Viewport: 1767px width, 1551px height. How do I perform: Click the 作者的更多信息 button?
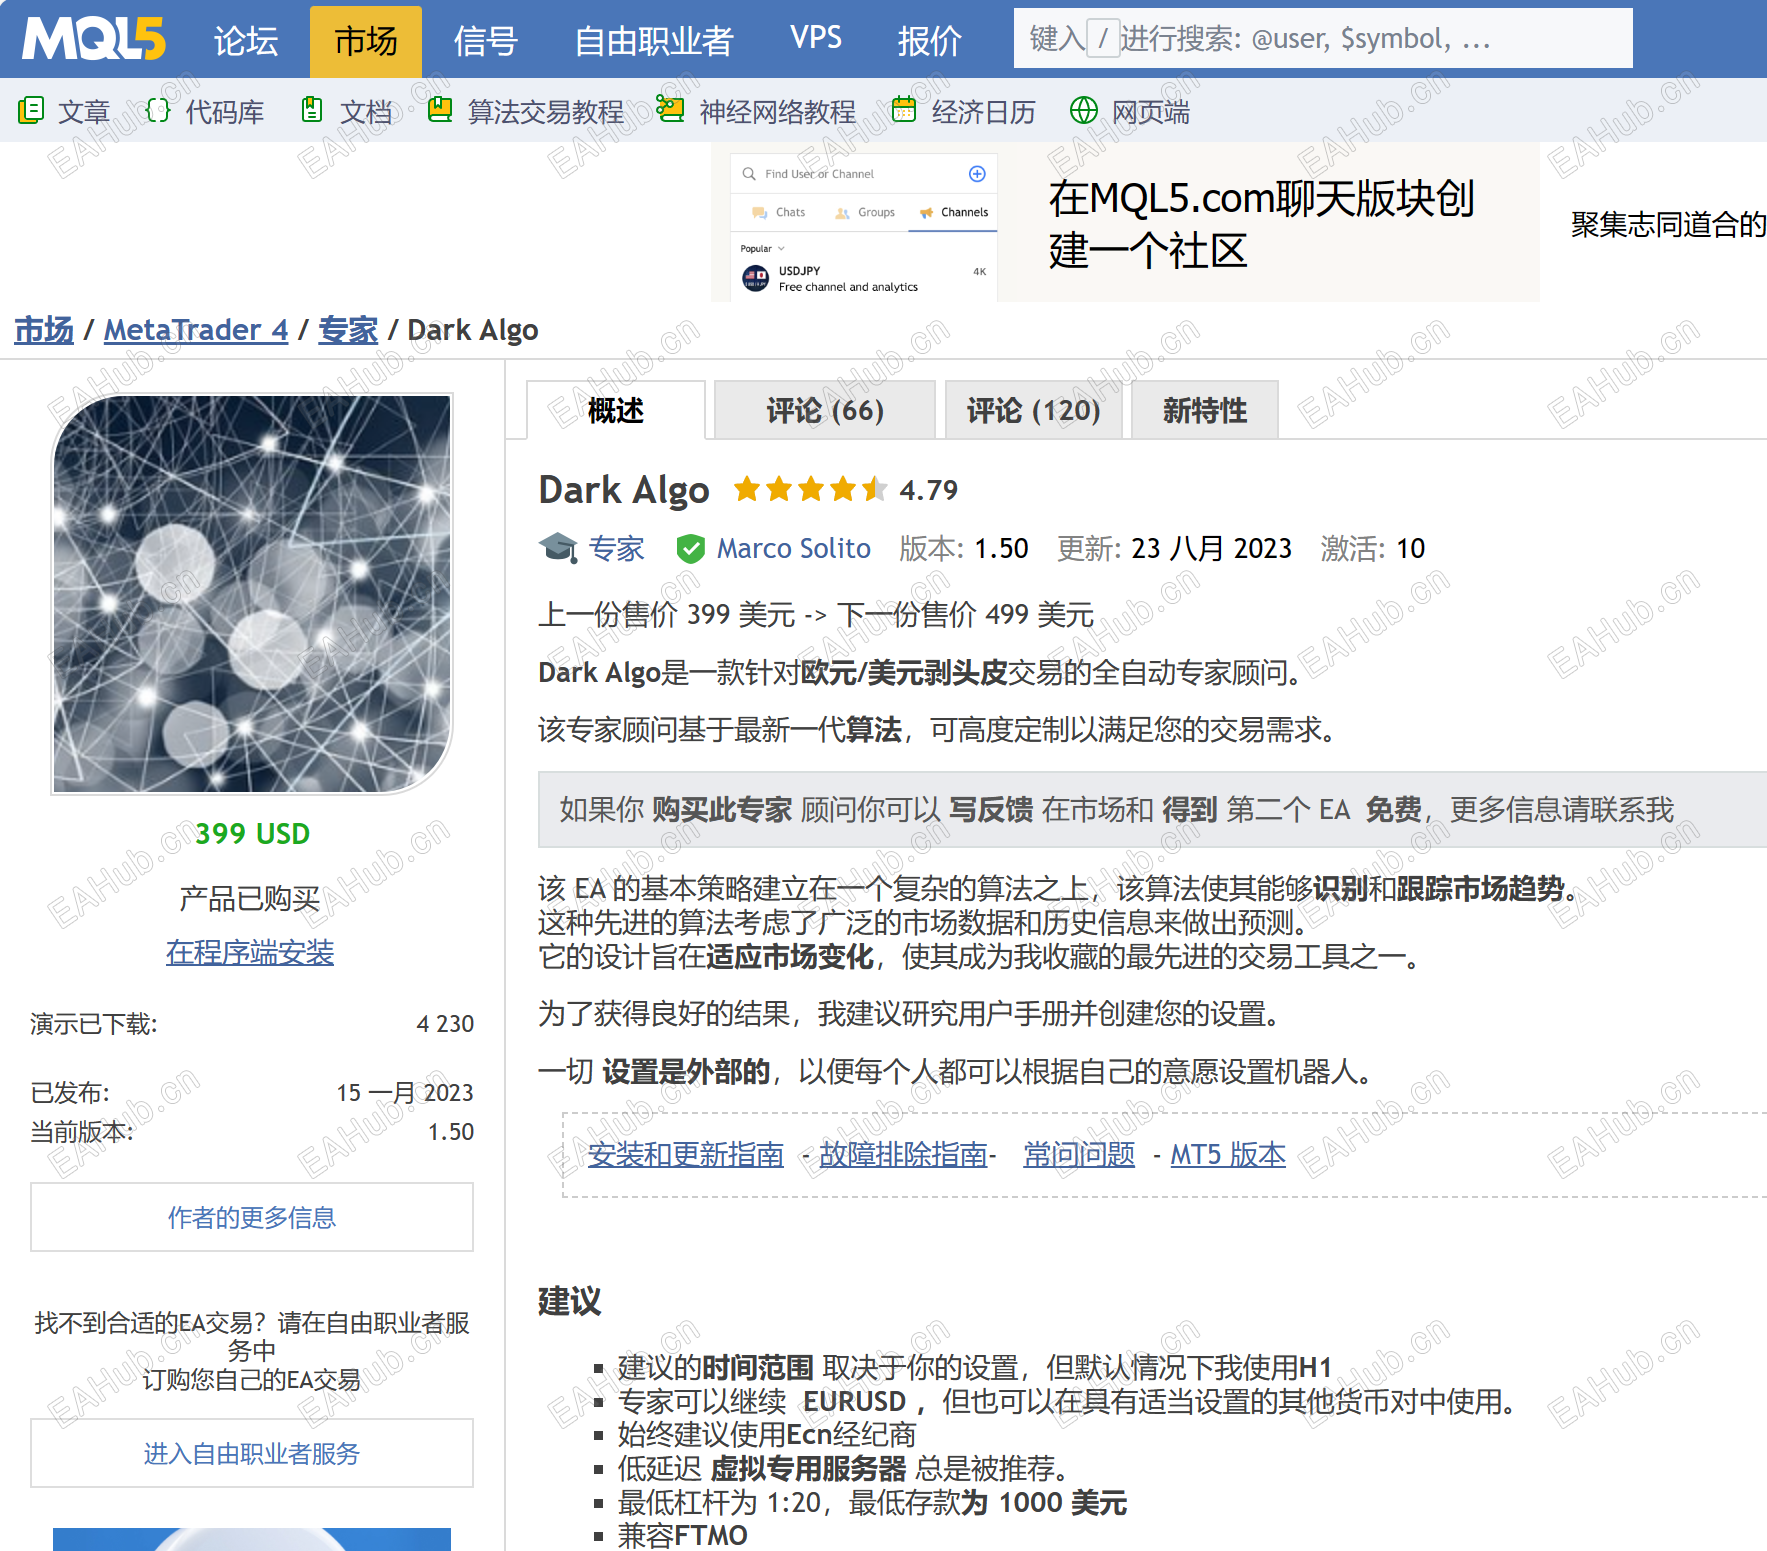click(252, 1217)
